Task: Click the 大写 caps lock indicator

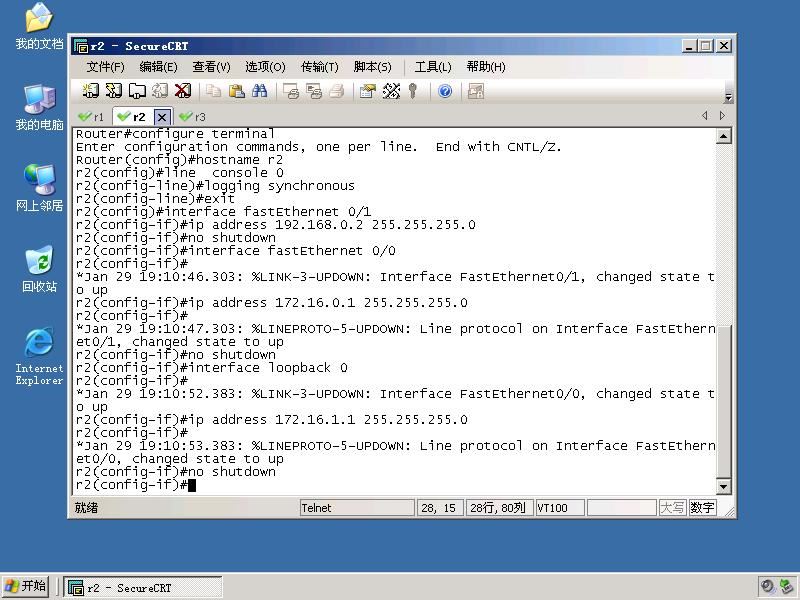Action: [672, 508]
